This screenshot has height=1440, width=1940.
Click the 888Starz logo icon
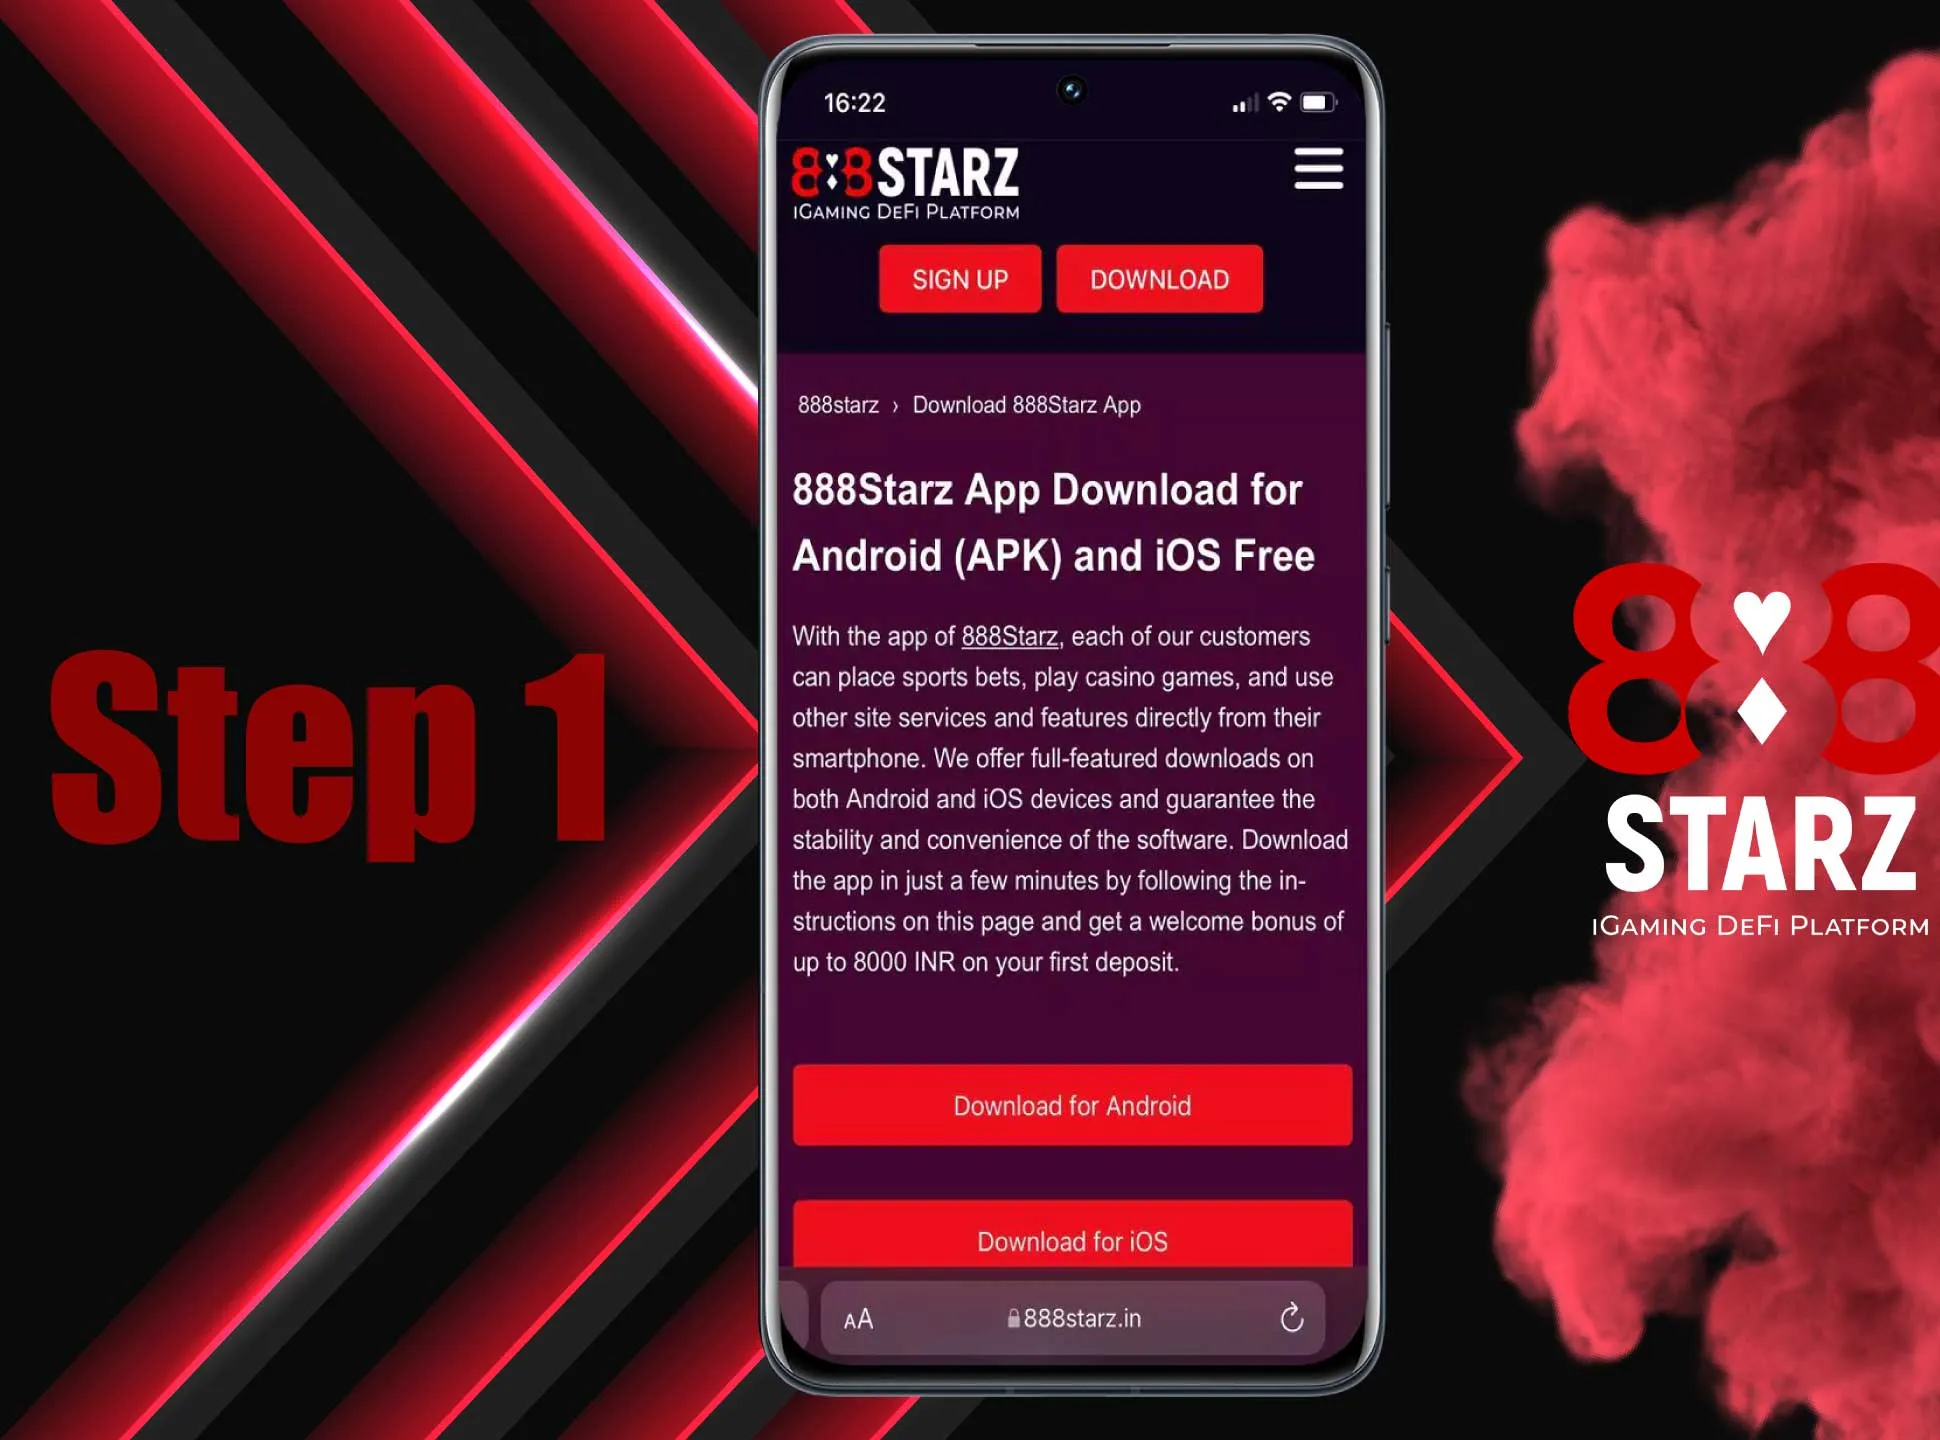[907, 178]
